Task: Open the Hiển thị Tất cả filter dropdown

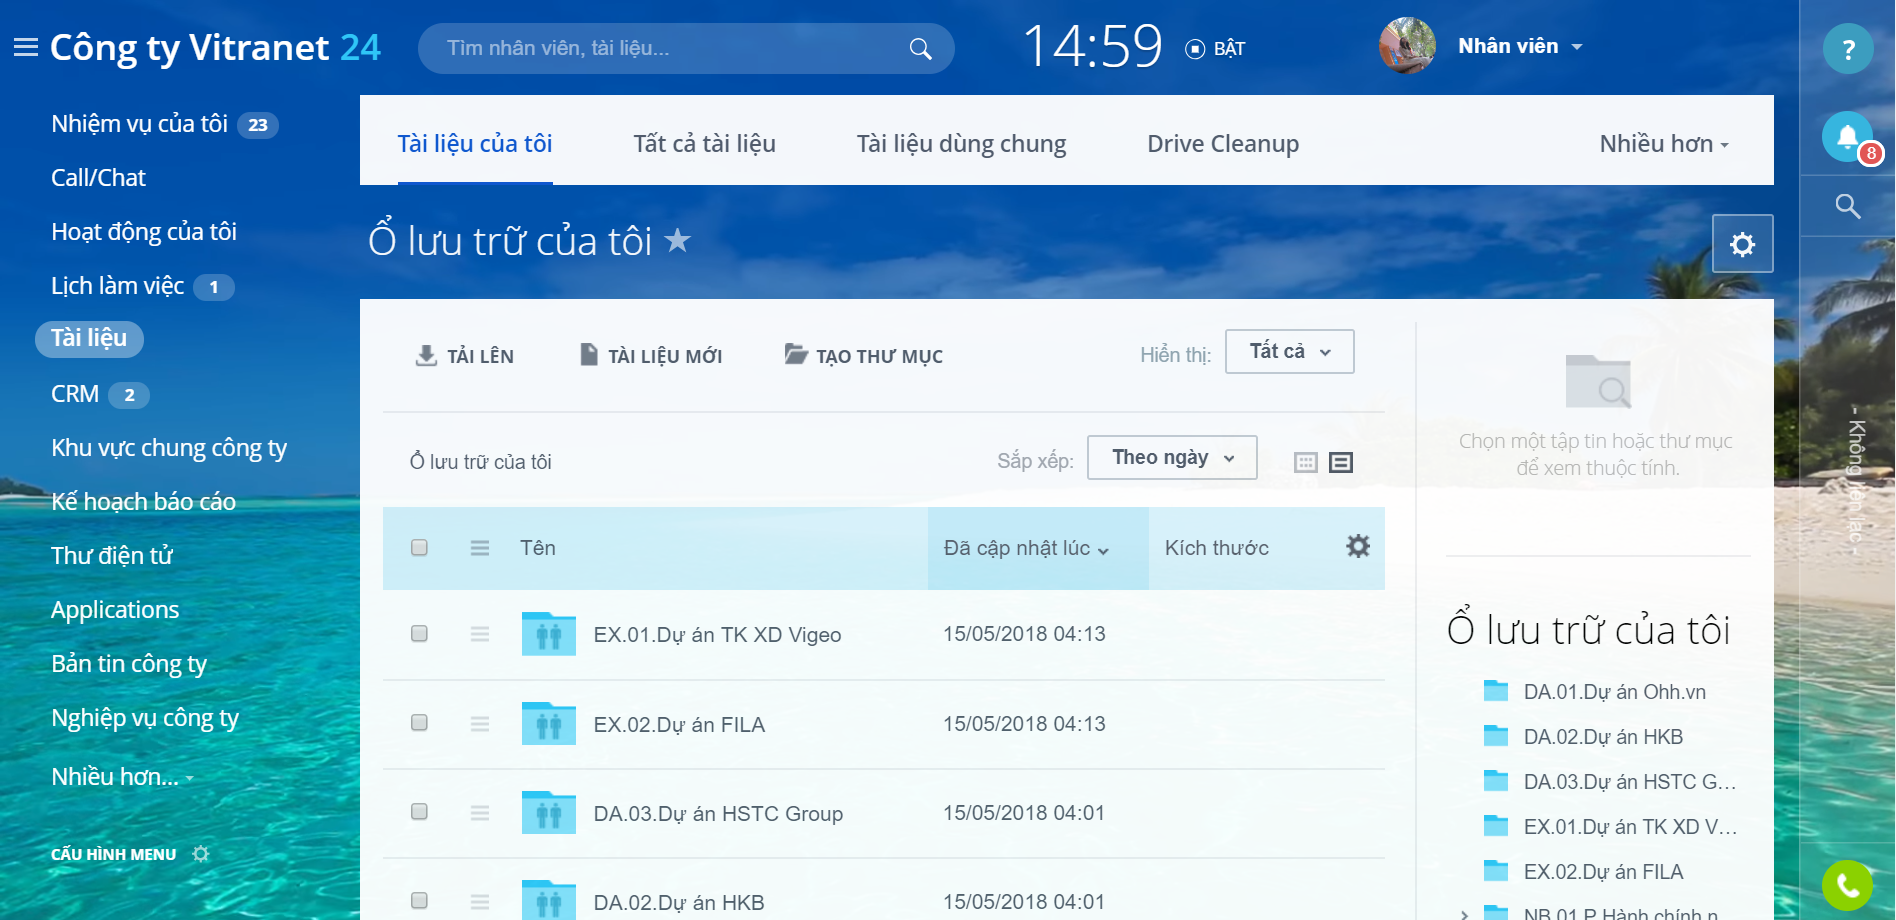Action: click(x=1290, y=352)
